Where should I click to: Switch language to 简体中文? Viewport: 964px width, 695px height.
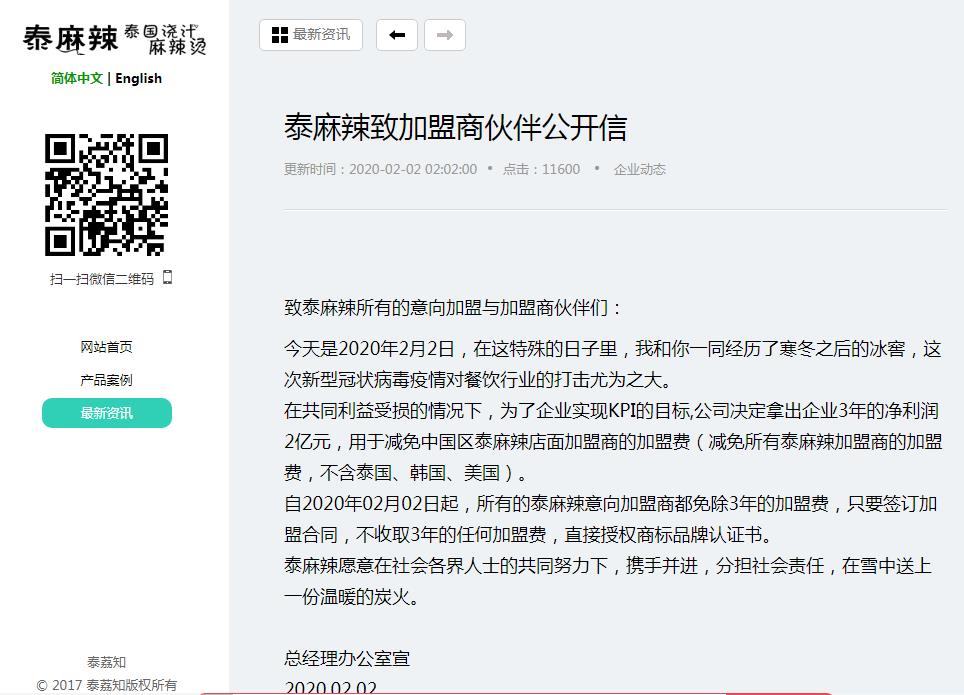pos(77,79)
